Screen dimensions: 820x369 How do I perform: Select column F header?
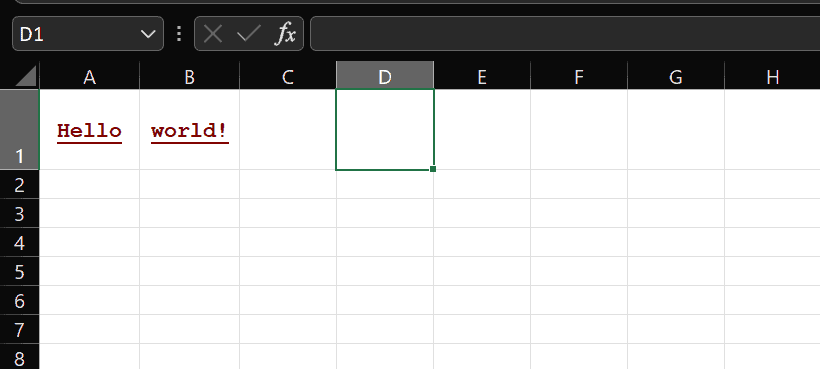coord(578,77)
